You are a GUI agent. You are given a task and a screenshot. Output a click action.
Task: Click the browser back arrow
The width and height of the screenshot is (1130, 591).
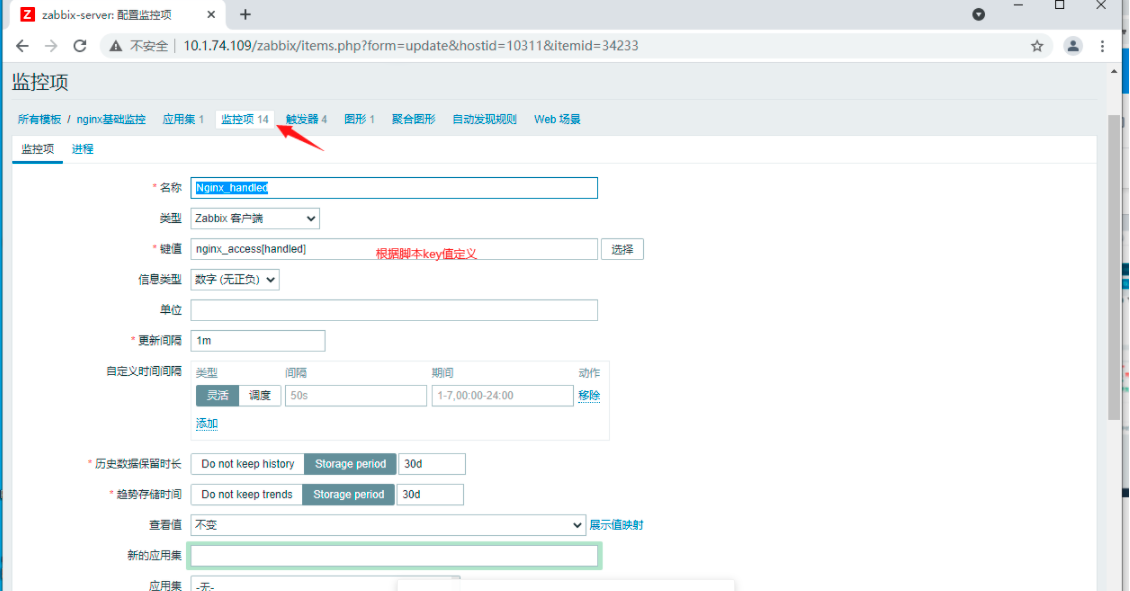coord(22,46)
